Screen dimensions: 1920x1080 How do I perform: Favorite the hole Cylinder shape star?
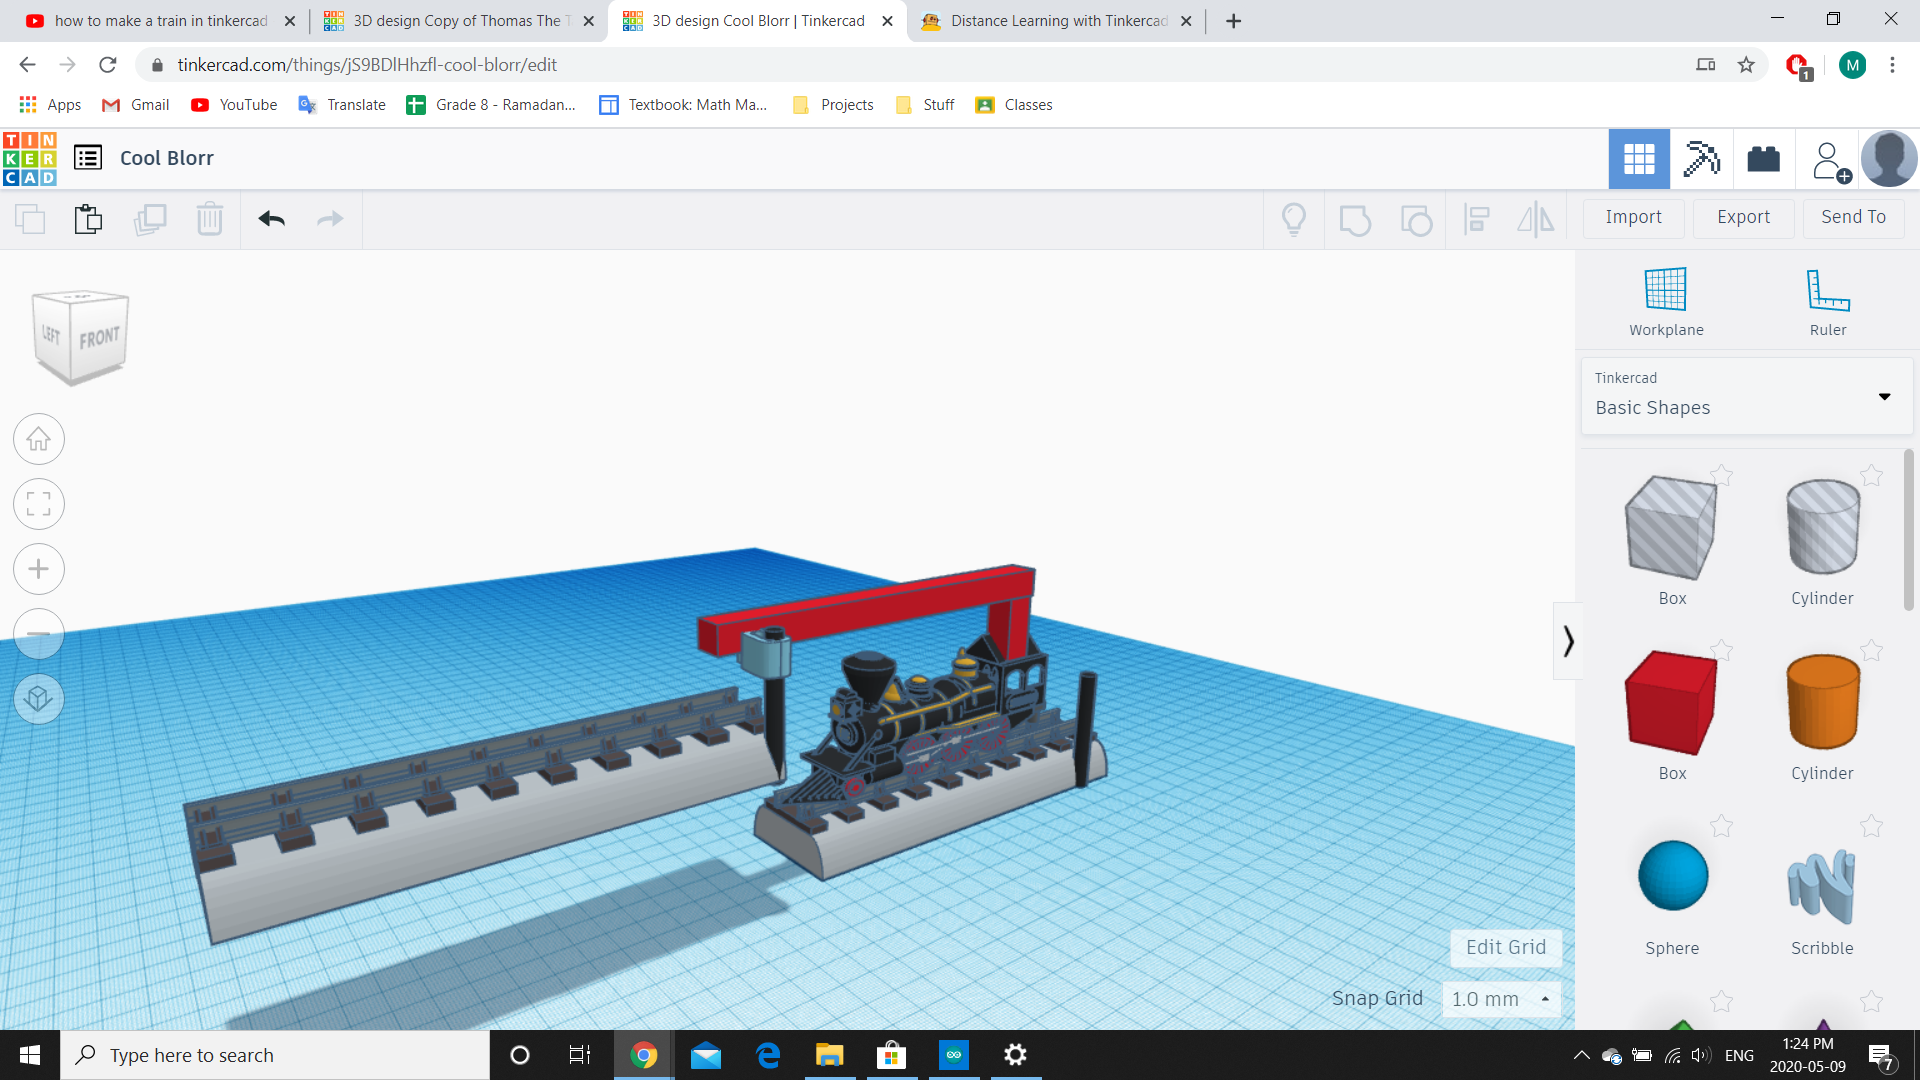pyautogui.click(x=1871, y=476)
